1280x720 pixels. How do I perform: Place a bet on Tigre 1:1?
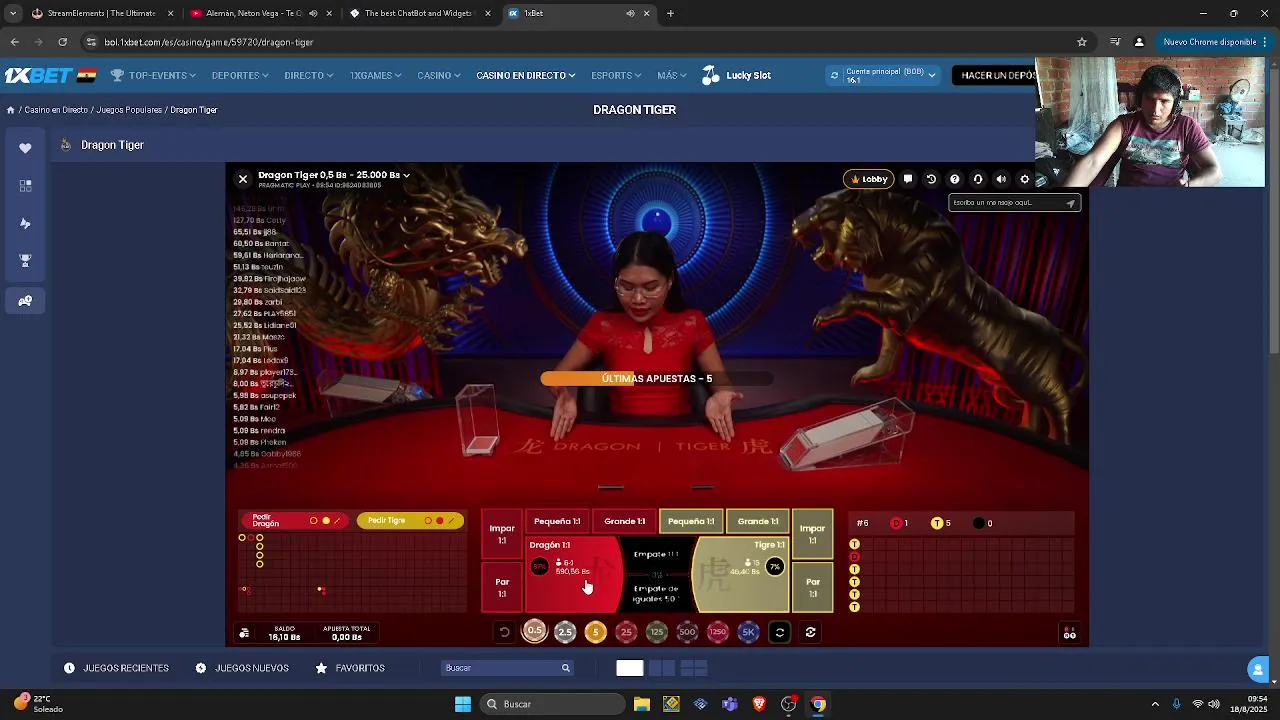(741, 574)
